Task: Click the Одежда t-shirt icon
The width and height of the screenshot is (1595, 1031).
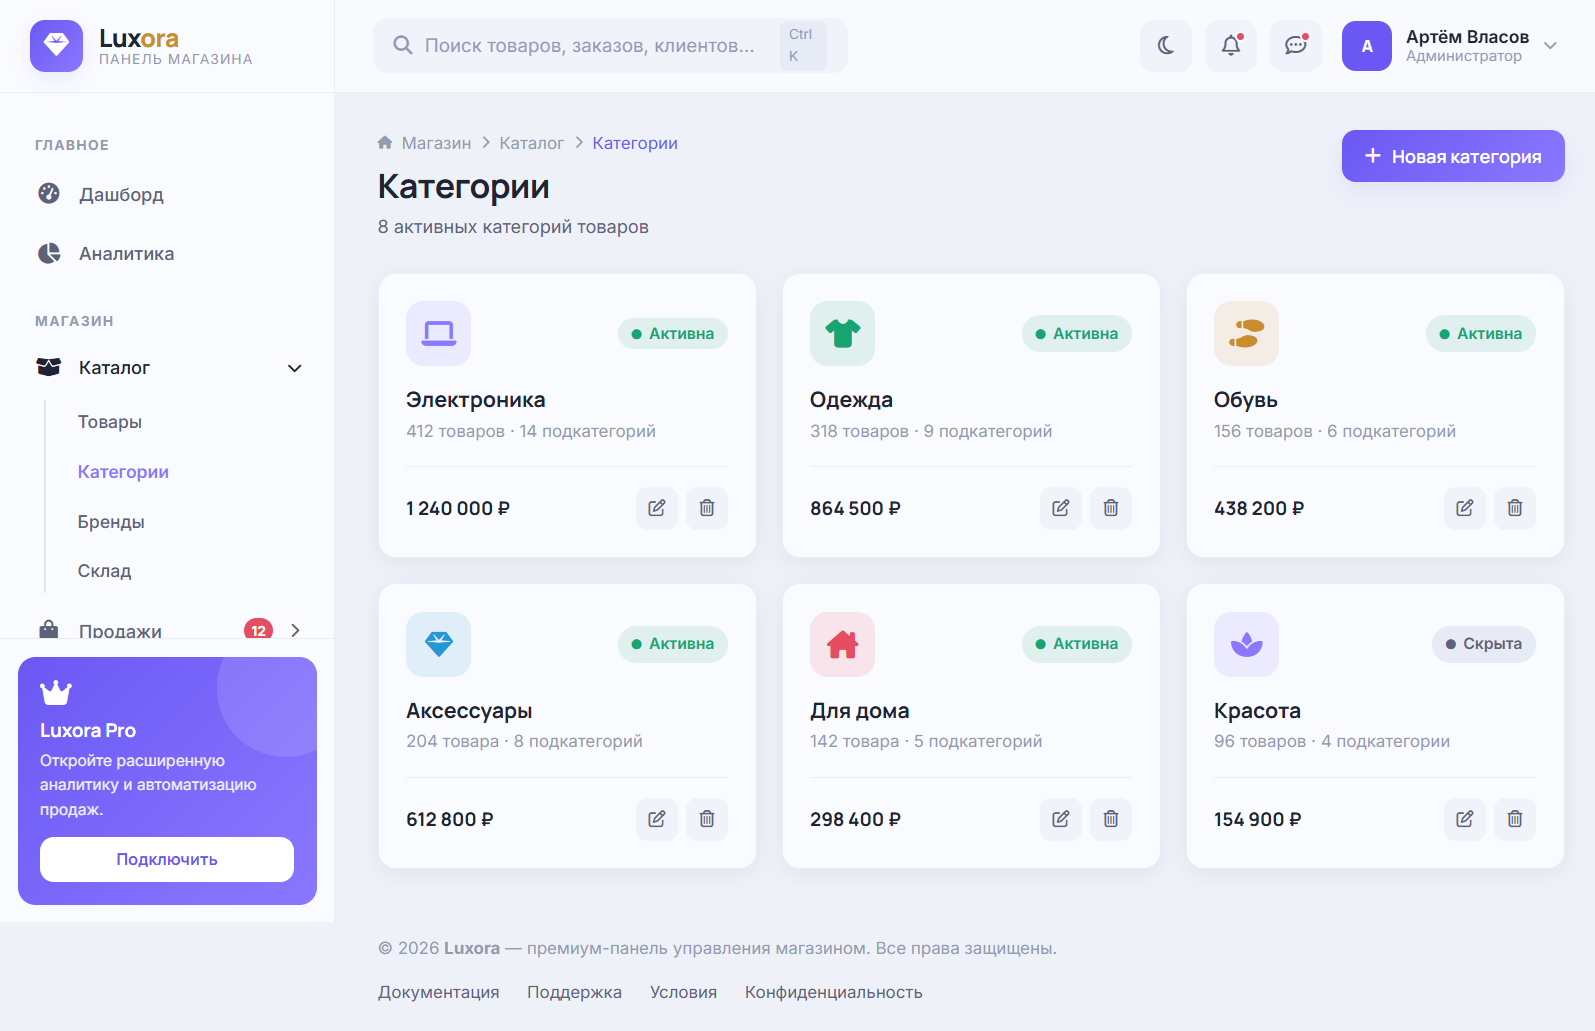Action: (x=842, y=333)
